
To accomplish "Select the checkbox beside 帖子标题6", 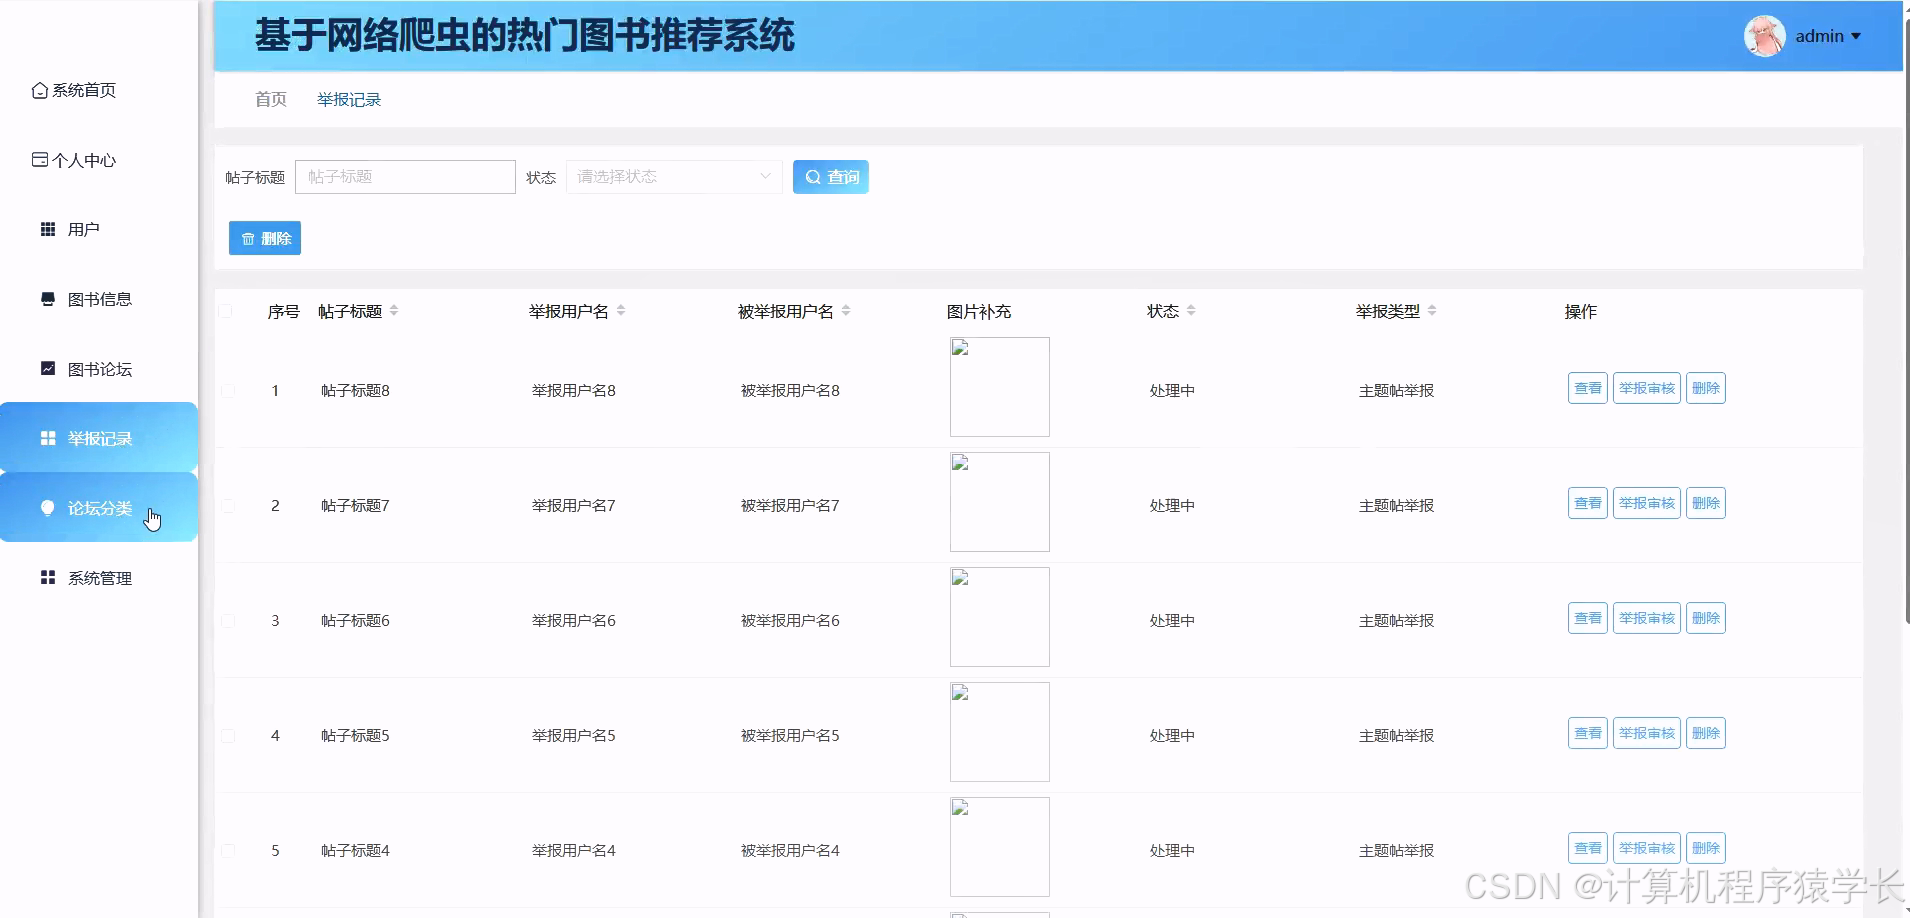I will (227, 620).
